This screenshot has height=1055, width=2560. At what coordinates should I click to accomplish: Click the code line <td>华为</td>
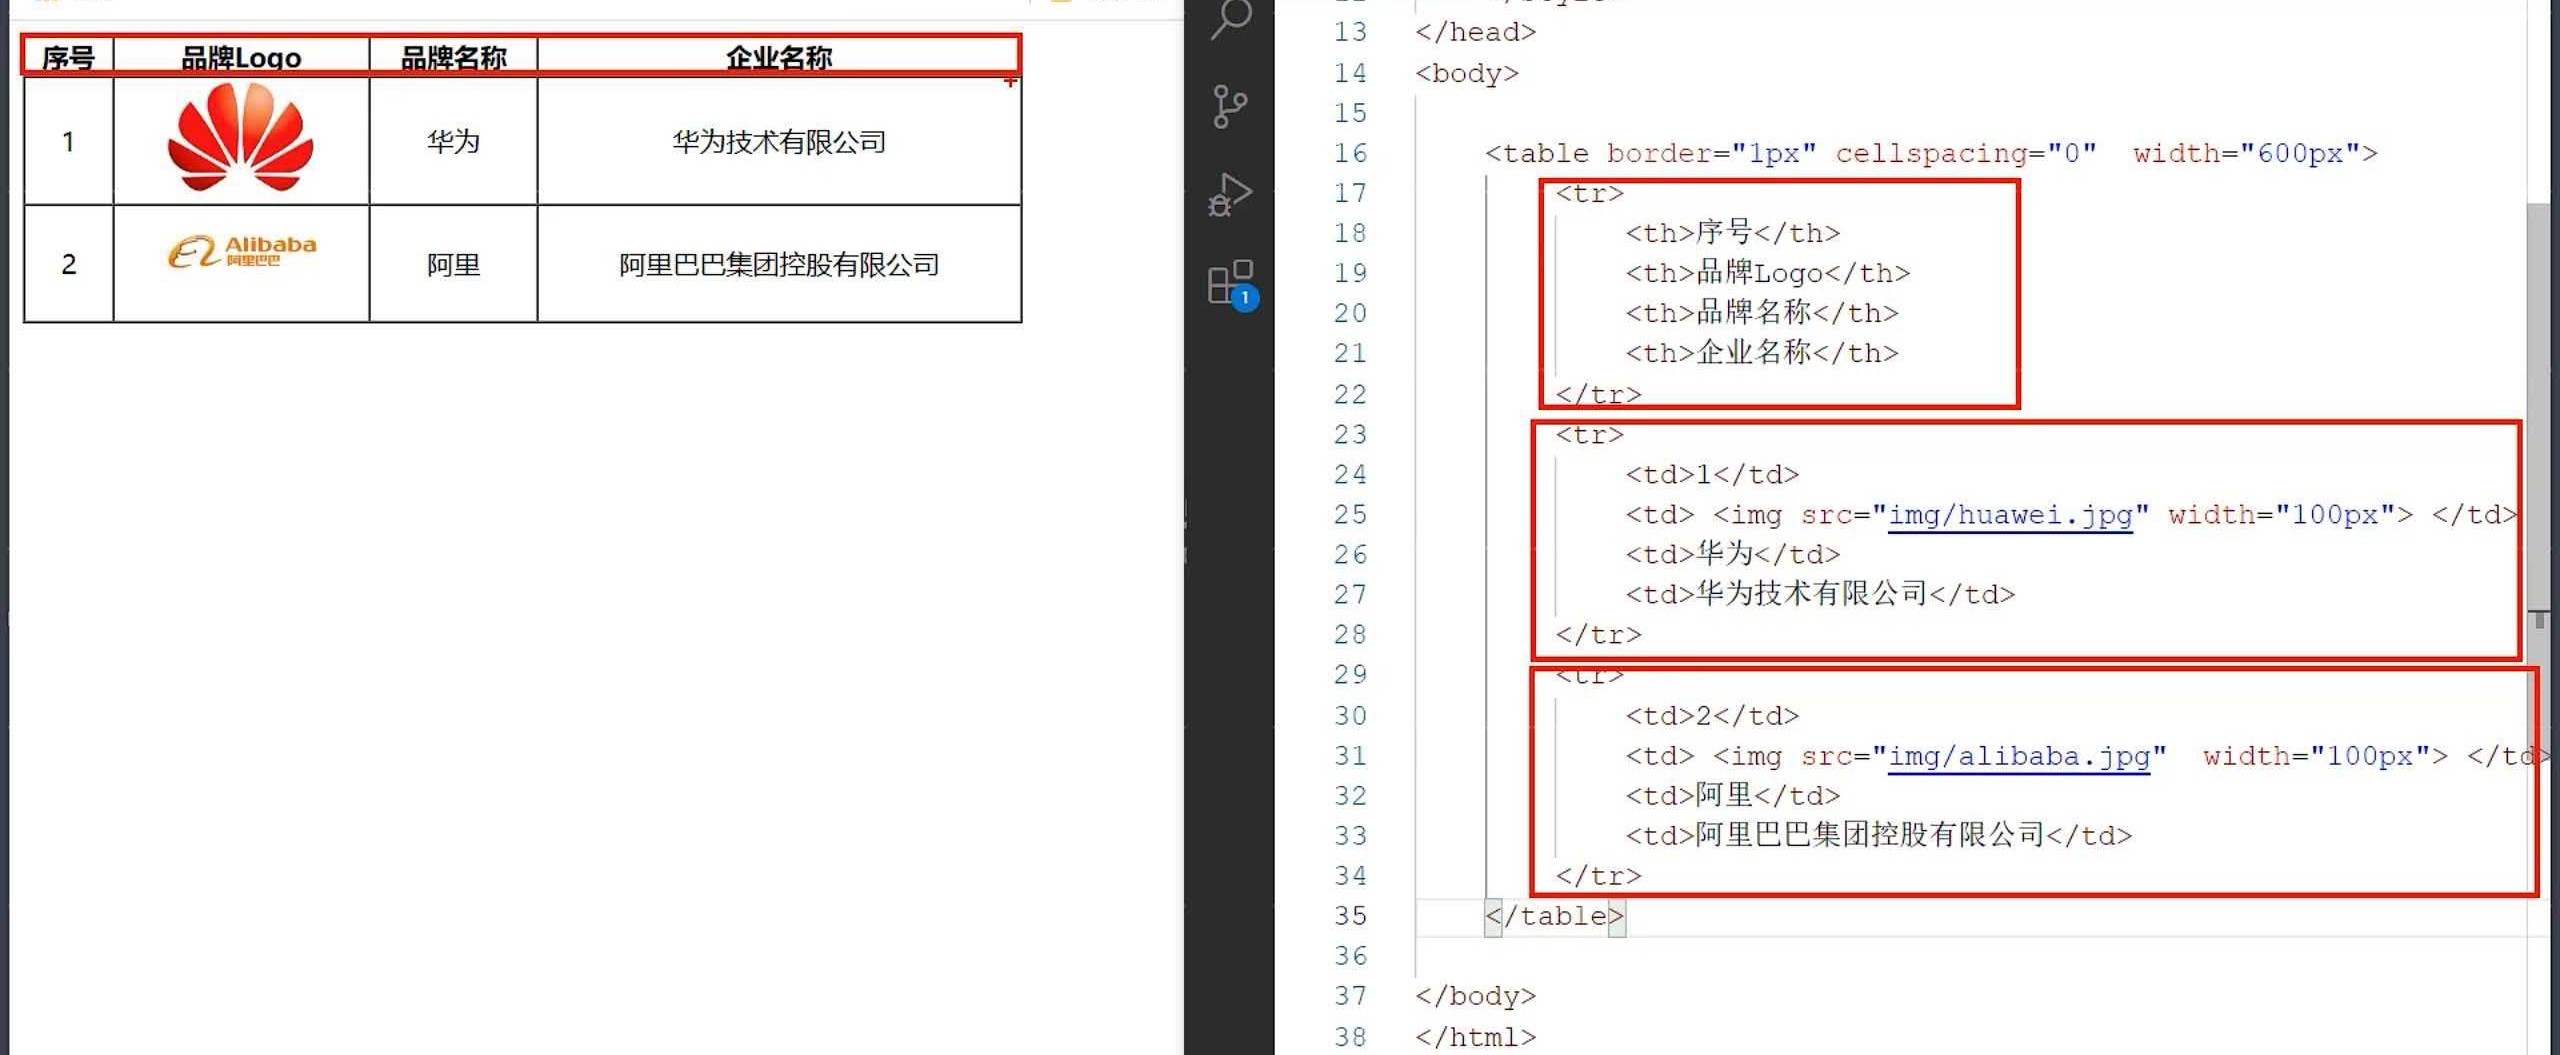pos(1732,553)
